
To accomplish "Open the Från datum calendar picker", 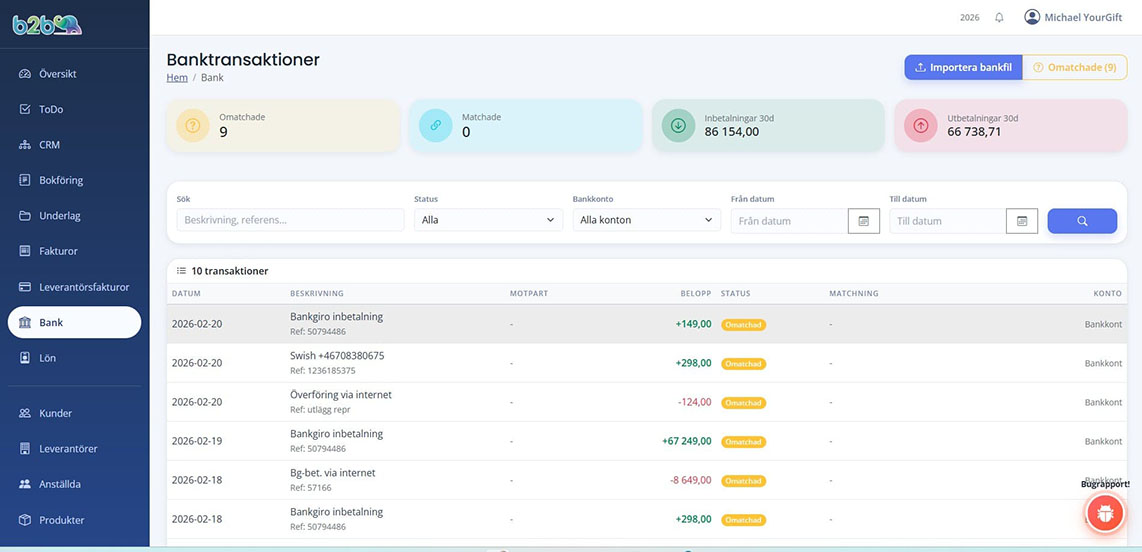I will point(863,221).
